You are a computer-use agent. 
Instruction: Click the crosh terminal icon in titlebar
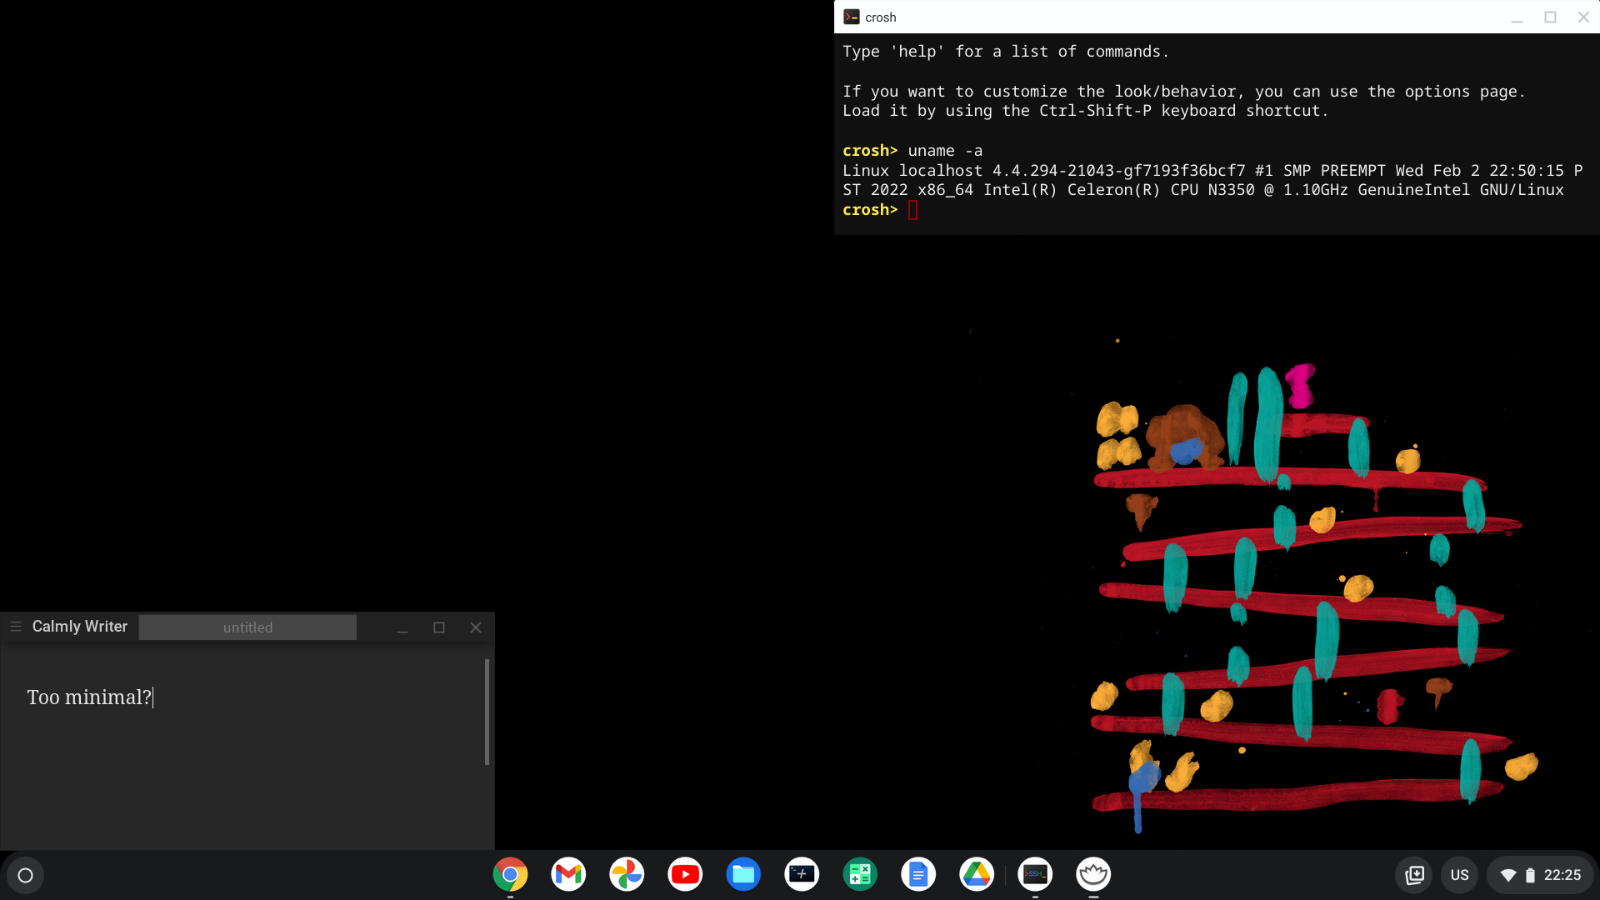pos(851,17)
